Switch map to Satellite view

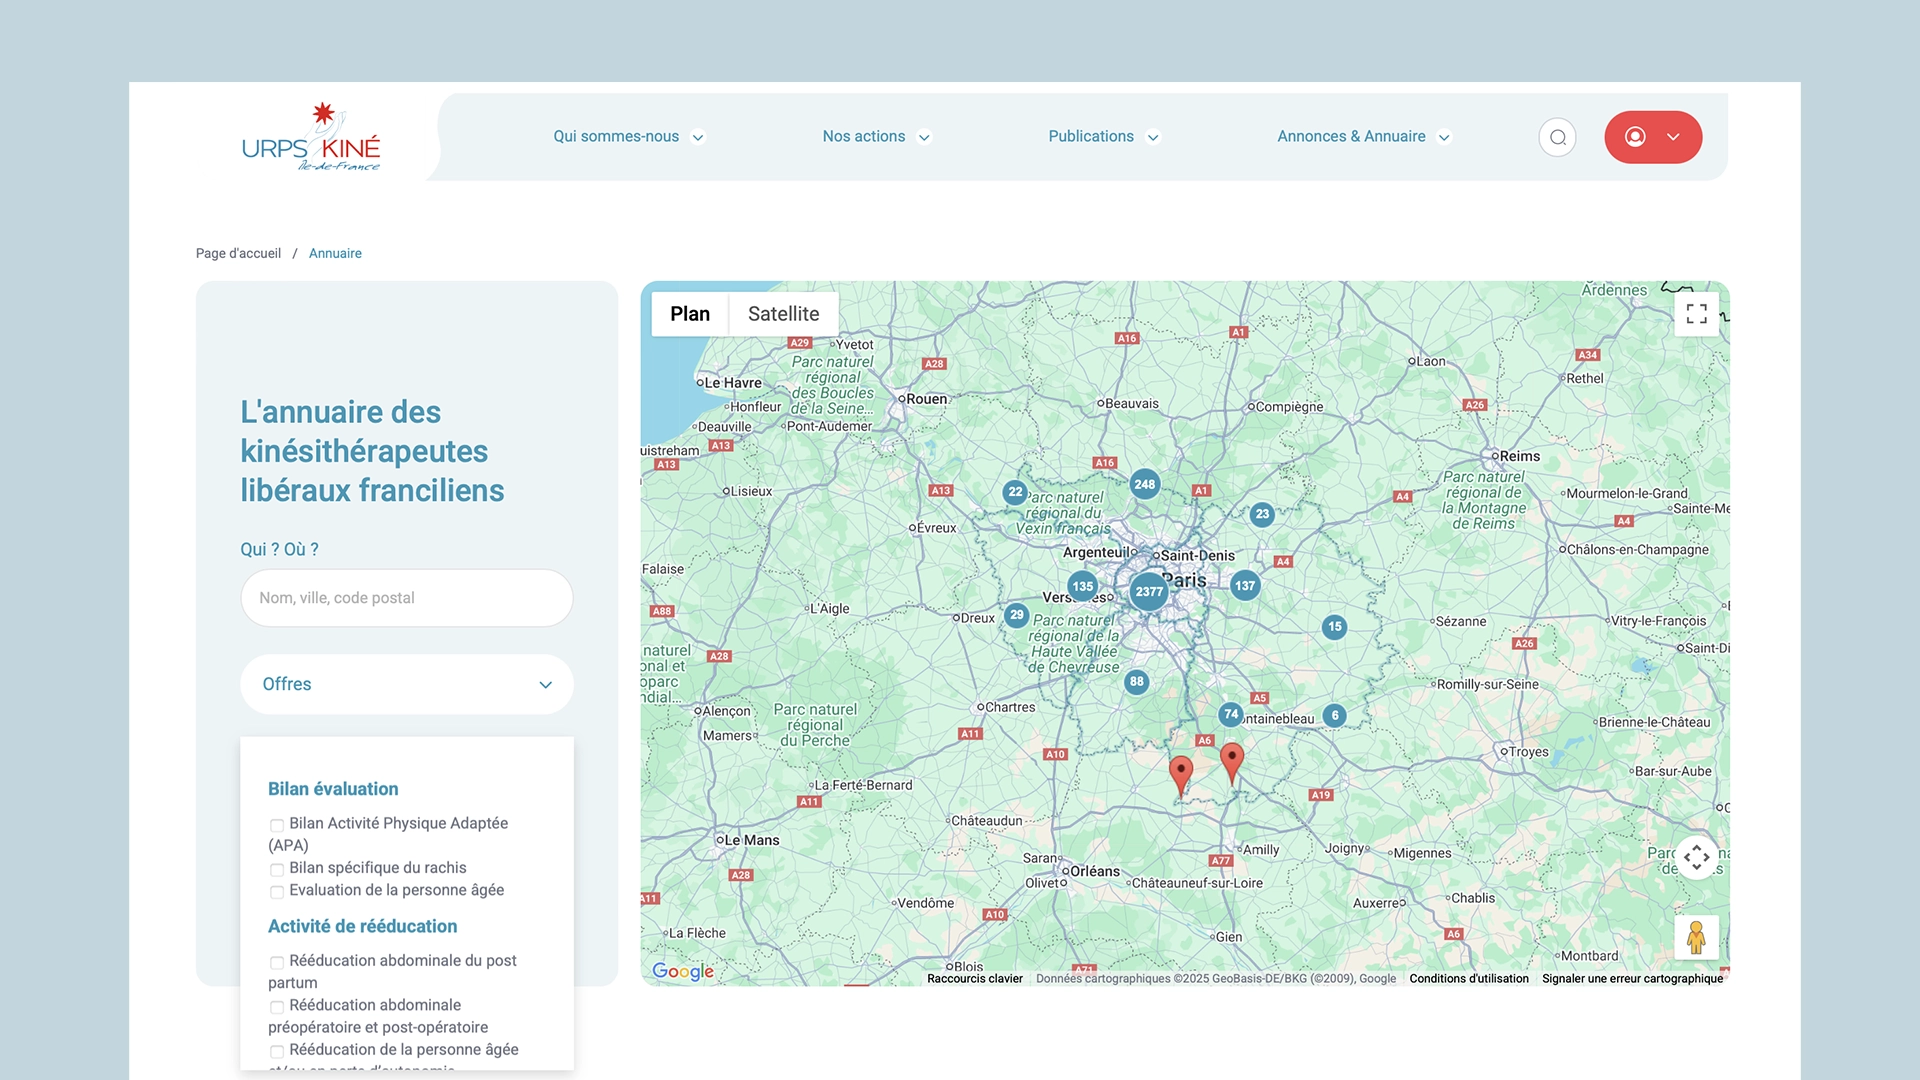pyautogui.click(x=783, y=314)
